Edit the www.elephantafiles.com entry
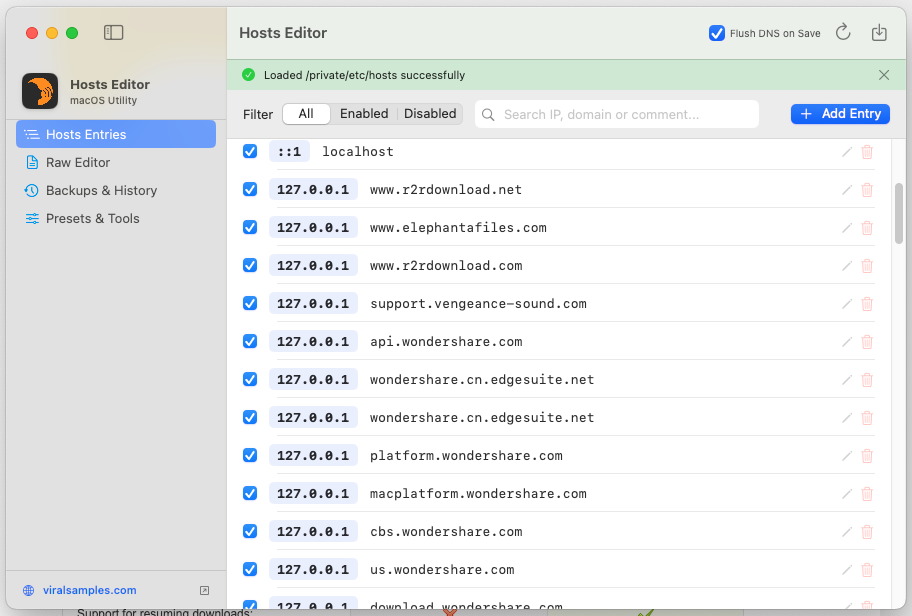Viewport: 912px width, 616px height. [847, 228]
